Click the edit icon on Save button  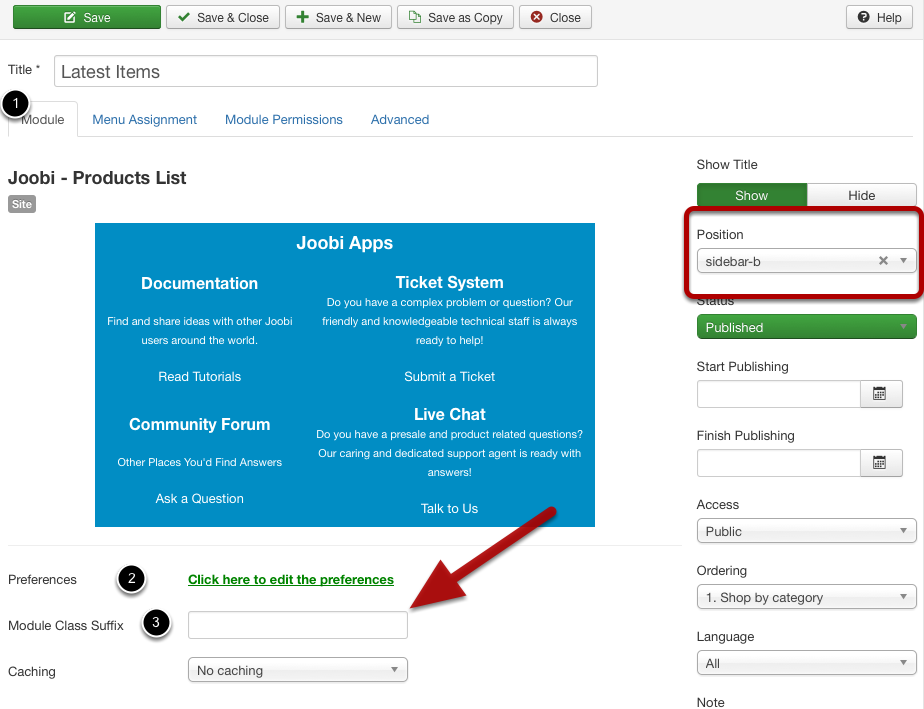[x=70, y=17]
